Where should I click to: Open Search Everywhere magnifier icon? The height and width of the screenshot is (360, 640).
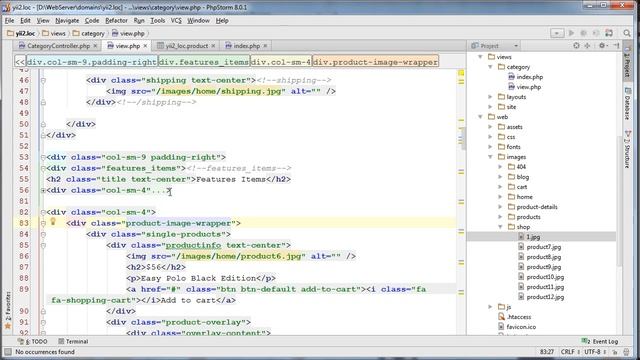click(x=627, y=33)
